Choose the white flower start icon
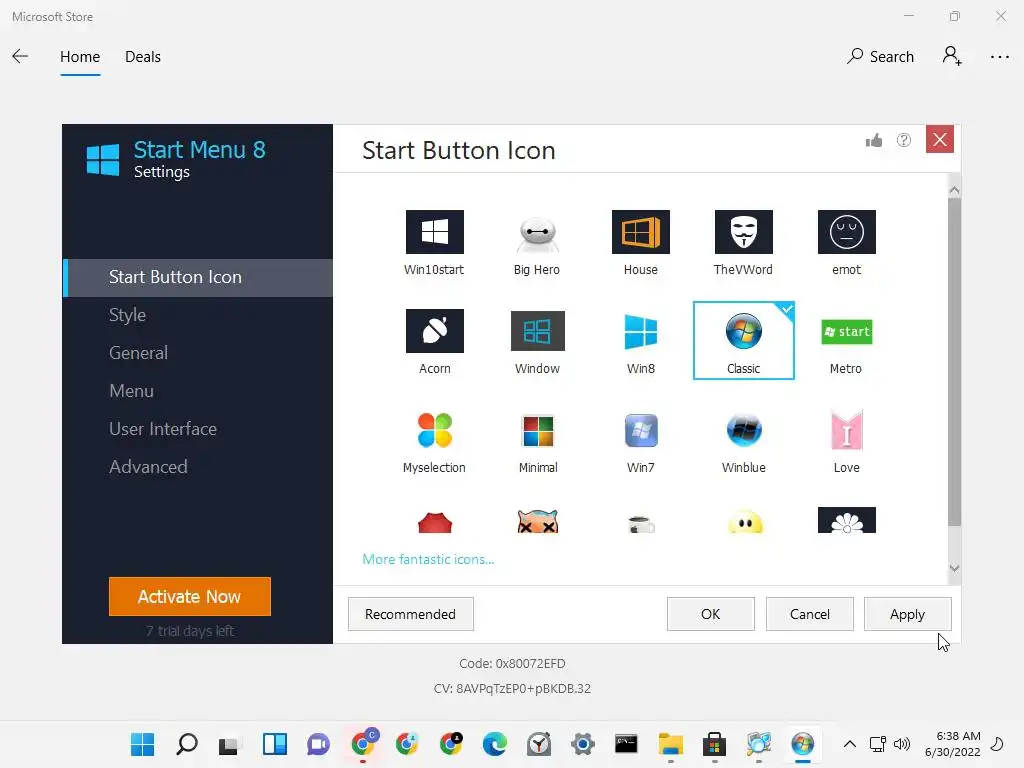This screenshot has height=768, width=1024. coord(846,520)
